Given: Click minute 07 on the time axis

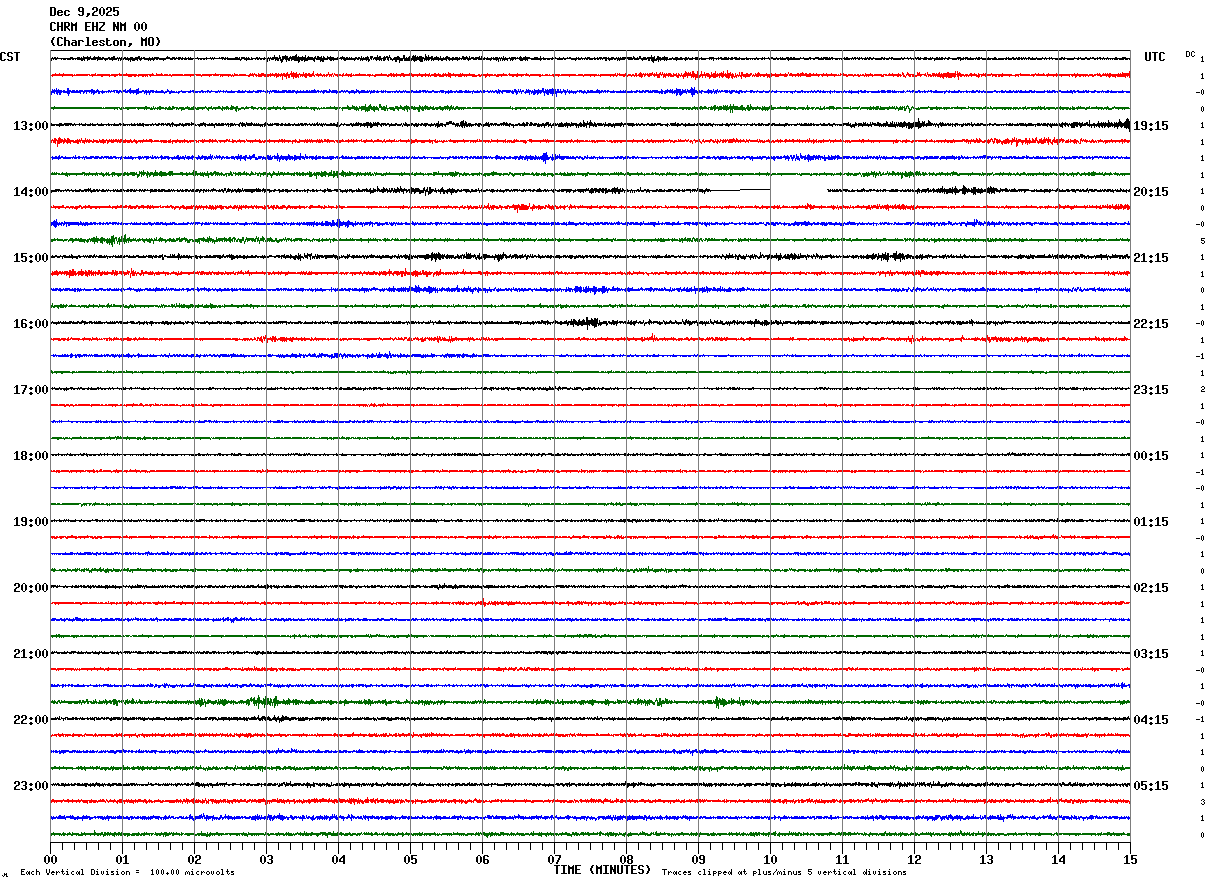Looking at the screenshot, I should pos(554,859).
